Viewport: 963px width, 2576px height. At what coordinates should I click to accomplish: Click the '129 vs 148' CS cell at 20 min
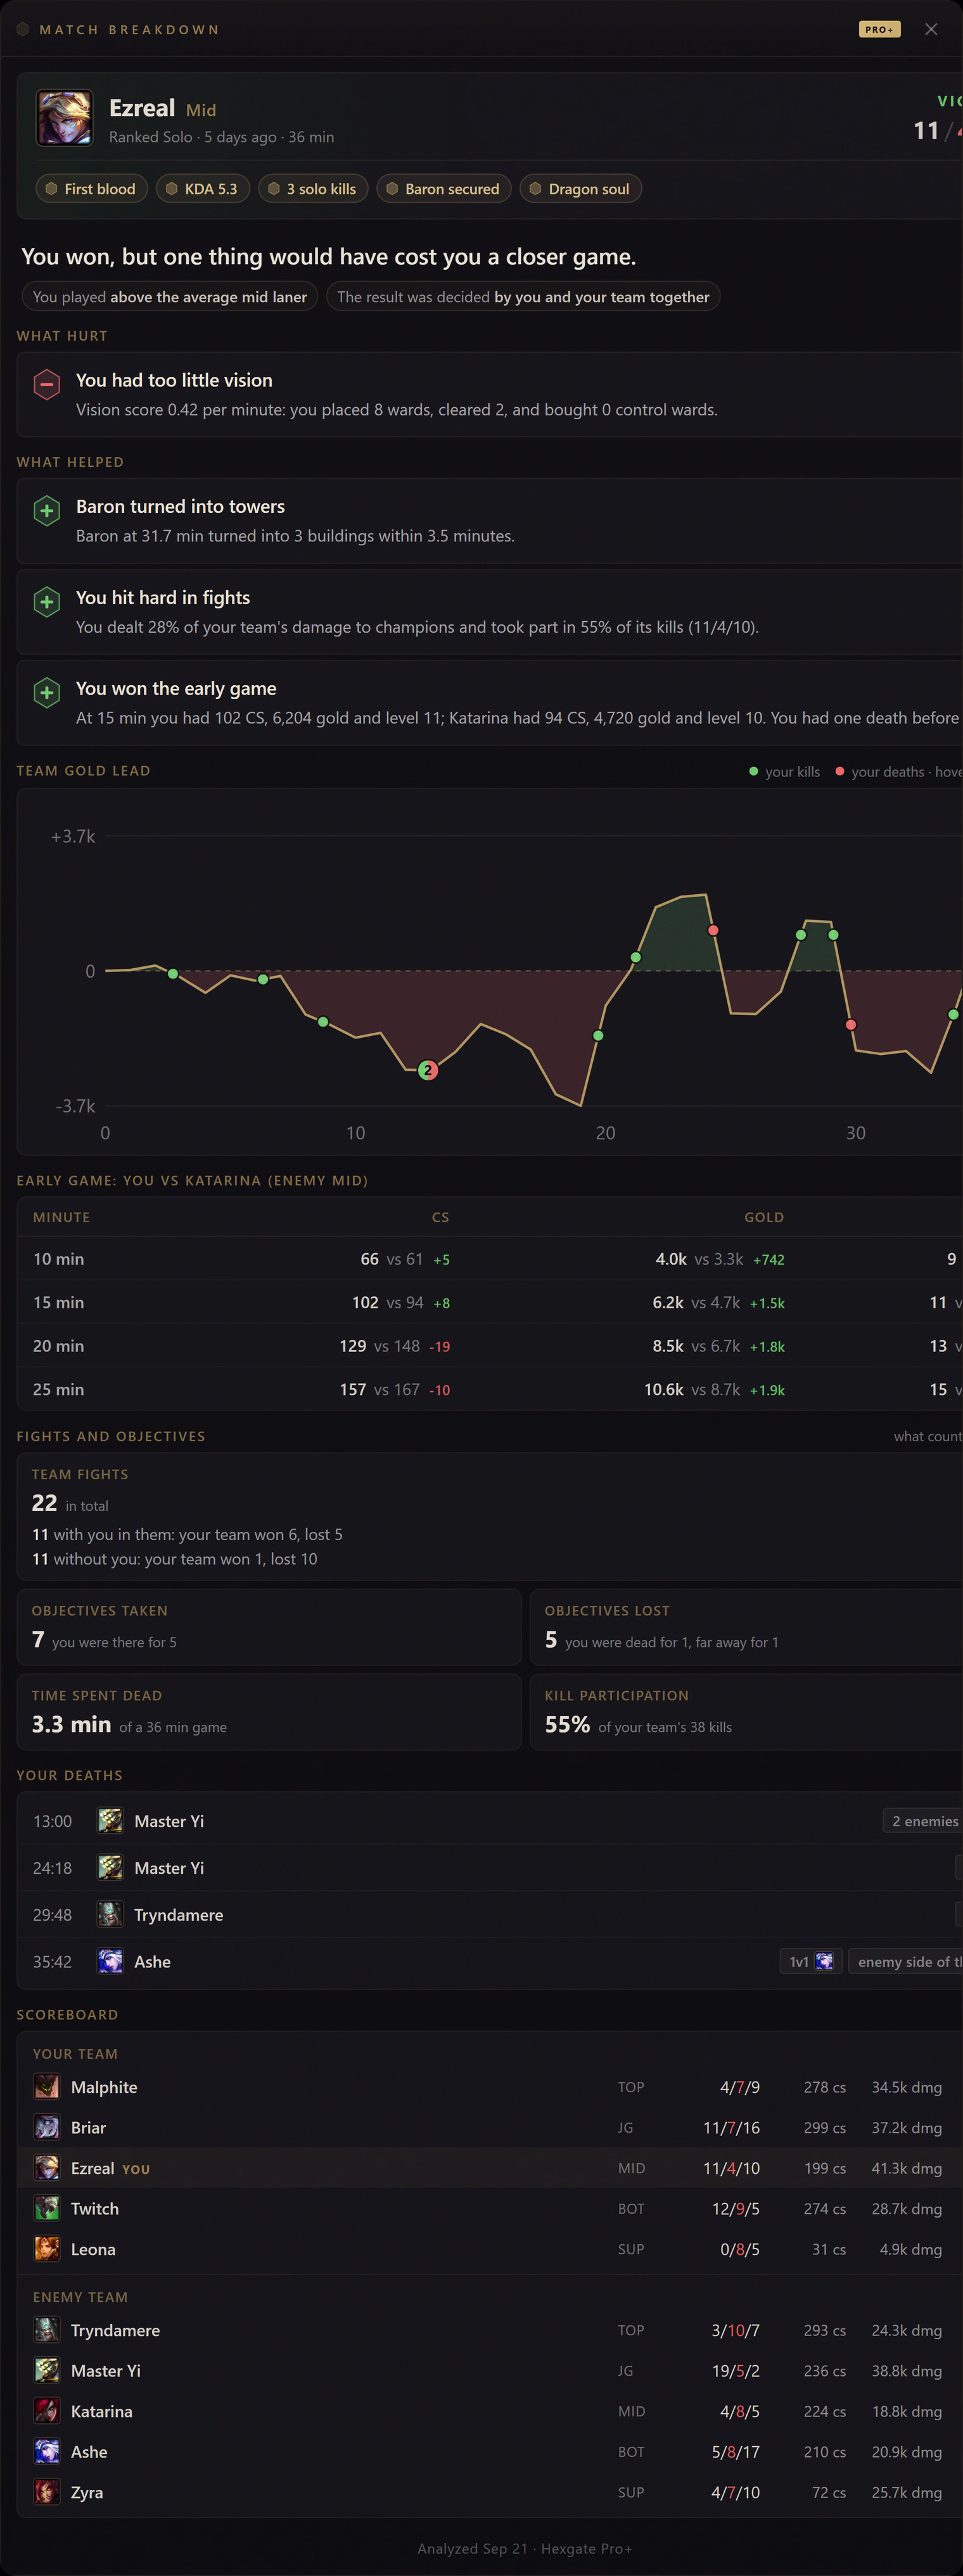click(x=394, y=1346)
